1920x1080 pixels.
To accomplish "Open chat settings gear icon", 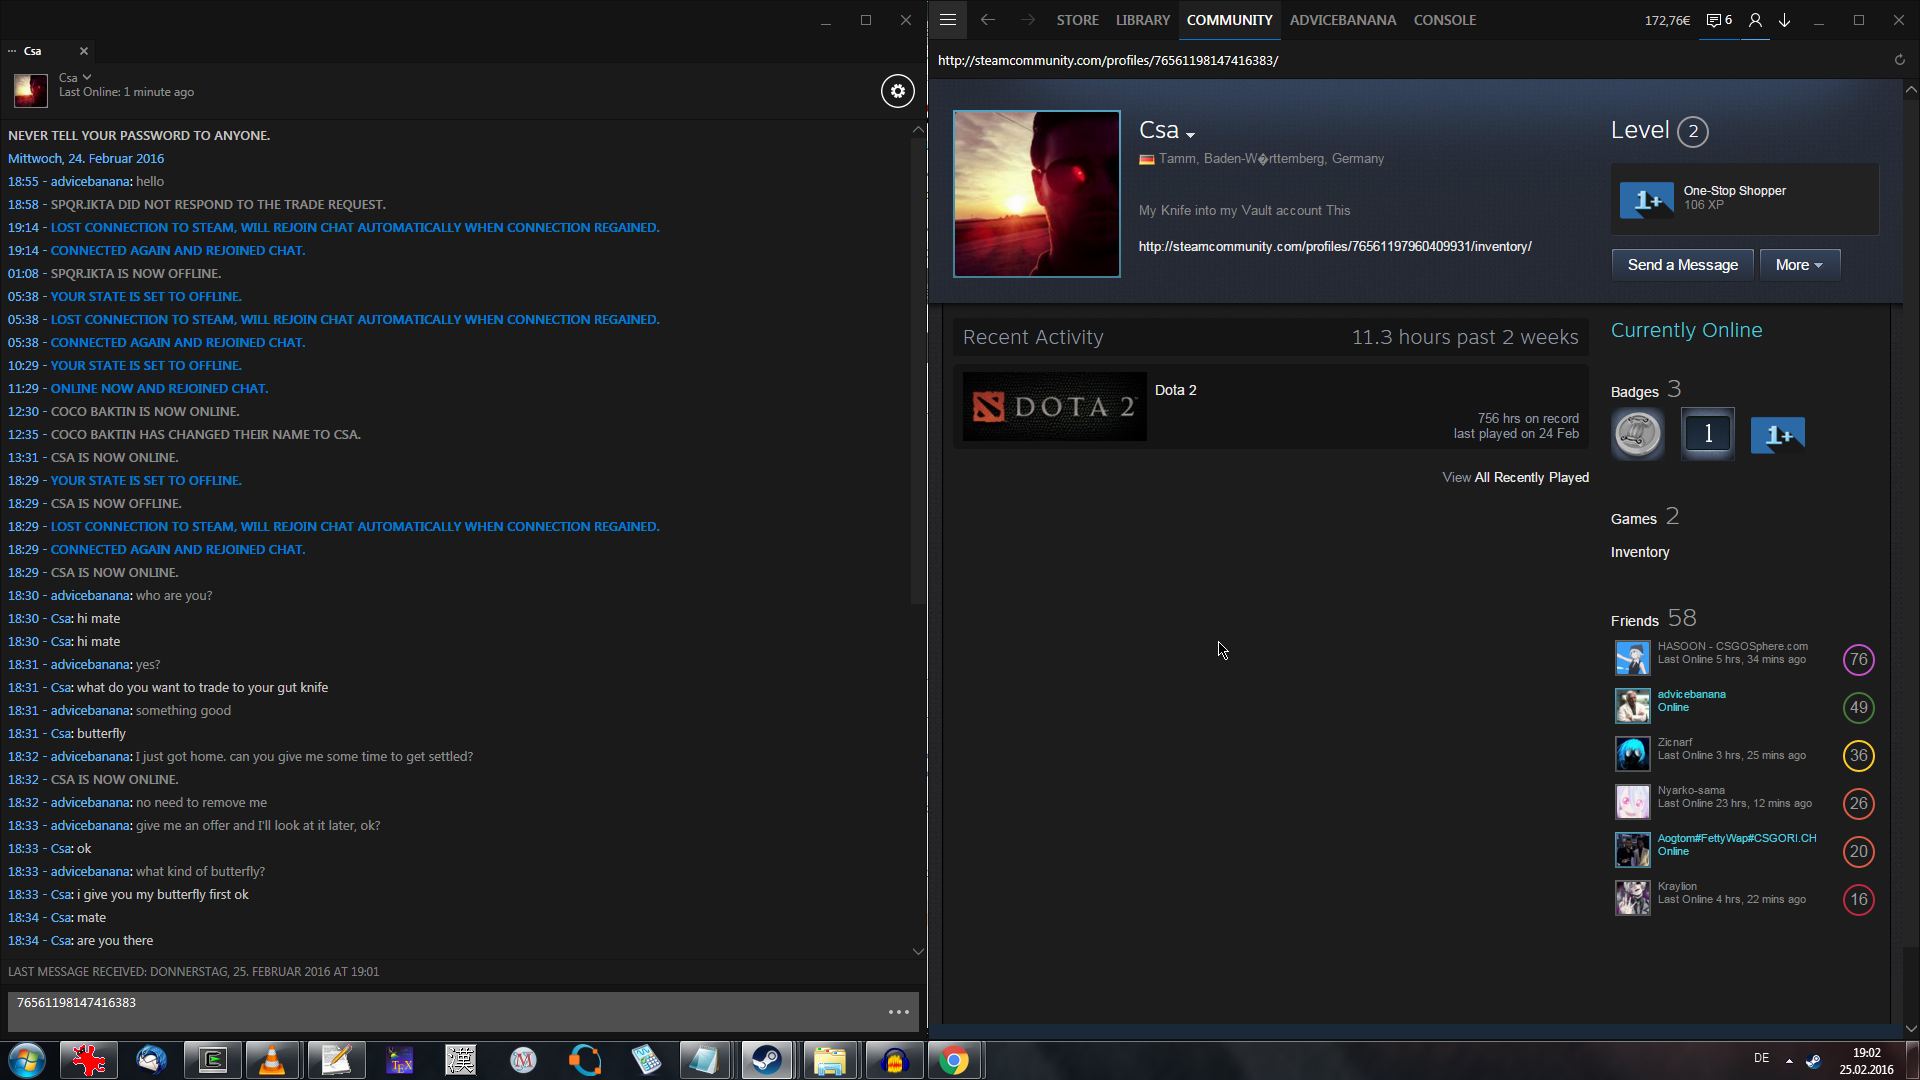I will 897,91.
